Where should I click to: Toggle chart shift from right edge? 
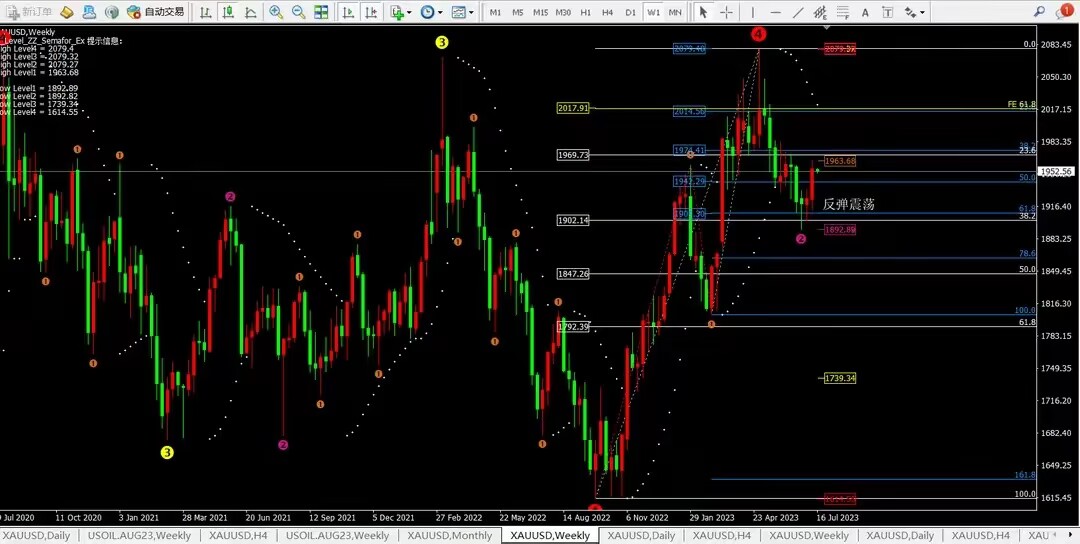tap(371, 12)
